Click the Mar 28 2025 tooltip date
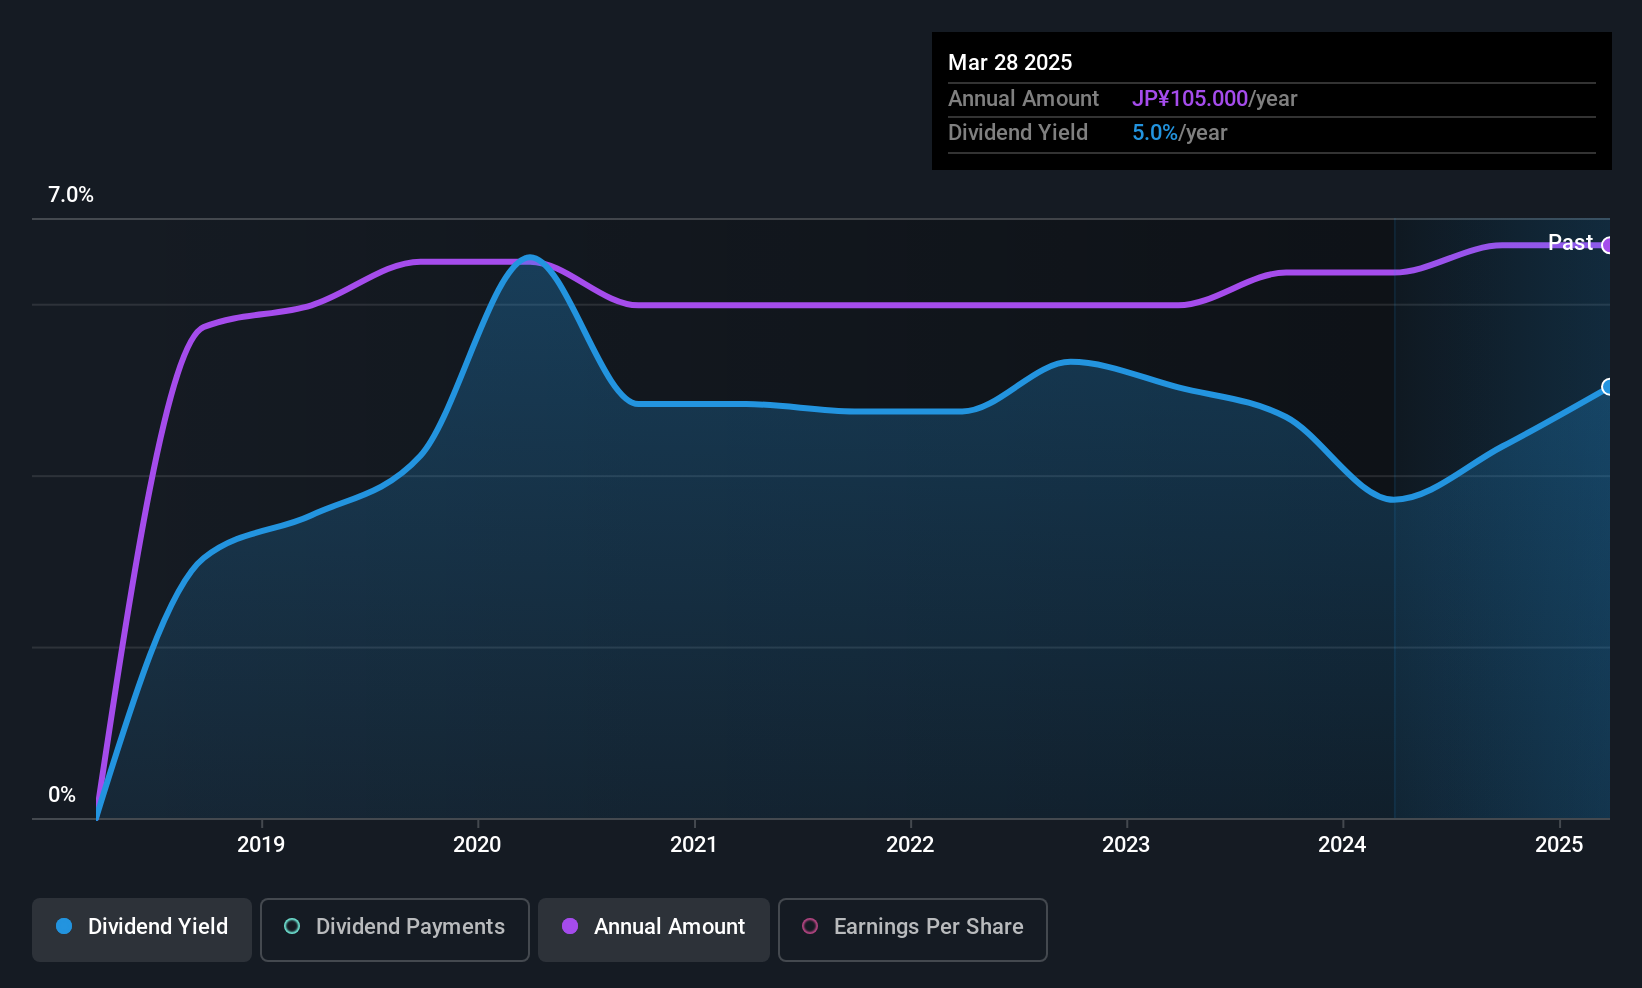The image size is (1642, 988). click(x=1010, y=63)
